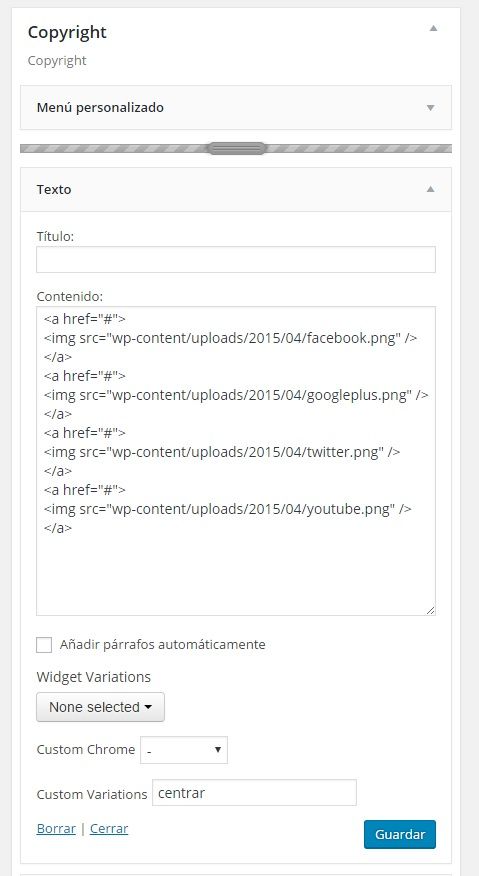Click the Texto widget header

tap(236, 189)
